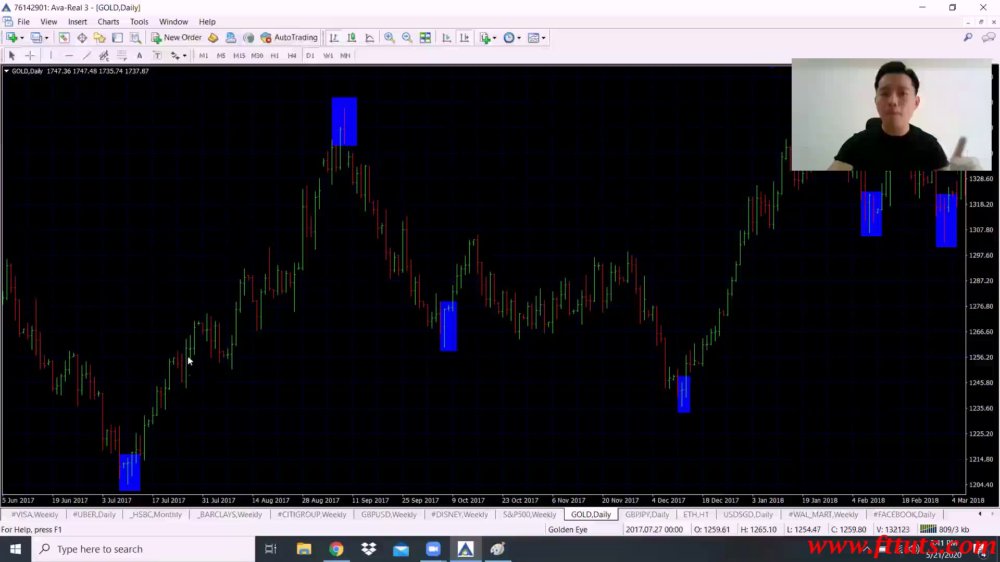The image size is (1000, 562).
Task: Expand the Templates dropdown arrow
Action: click(543, 38)
